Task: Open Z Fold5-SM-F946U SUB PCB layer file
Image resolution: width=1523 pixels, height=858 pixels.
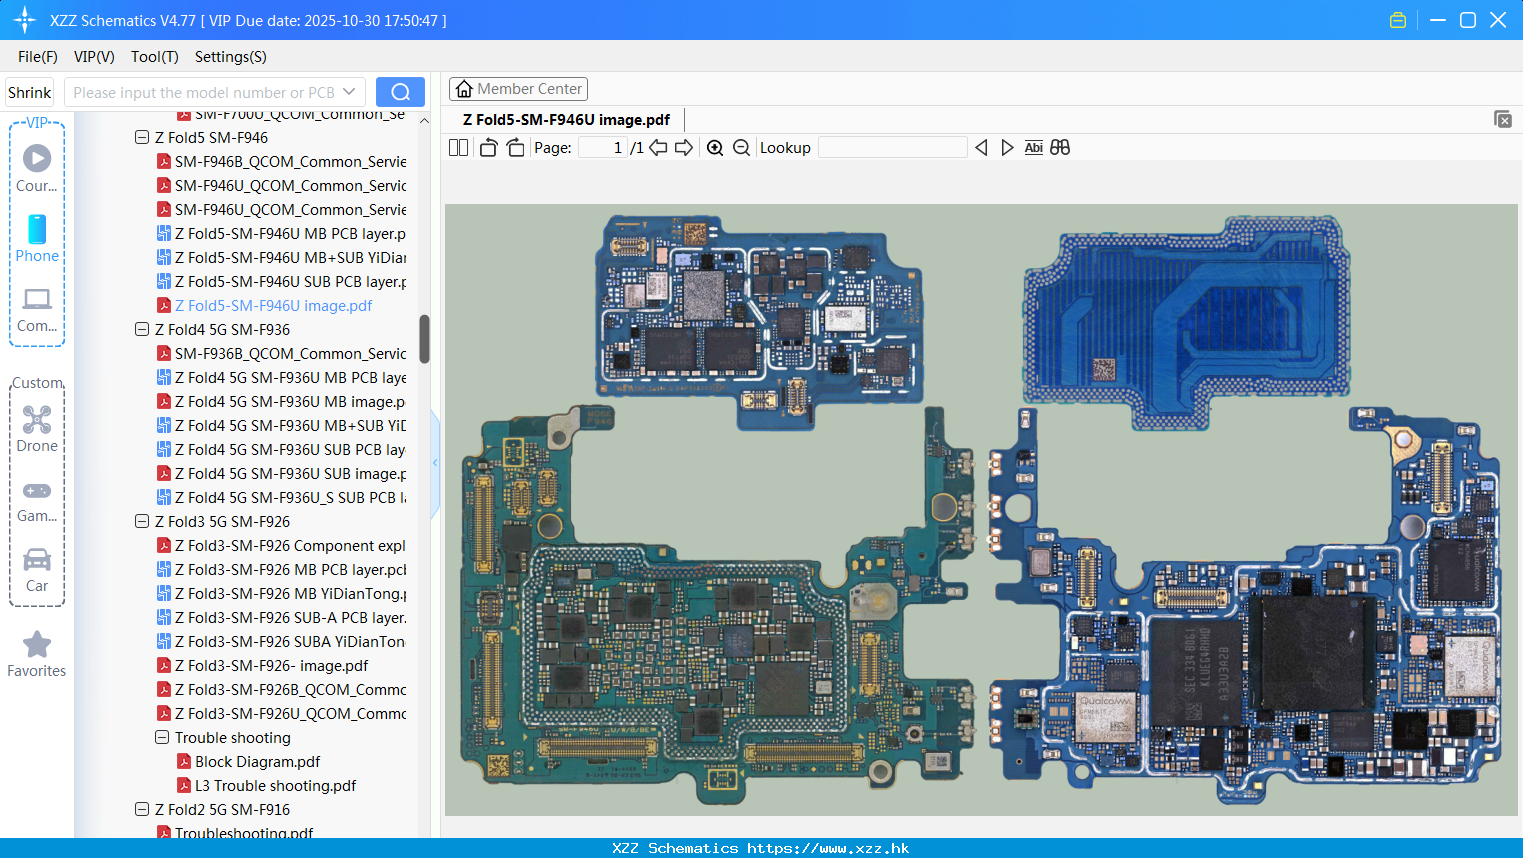Action: tap(281, 281)
